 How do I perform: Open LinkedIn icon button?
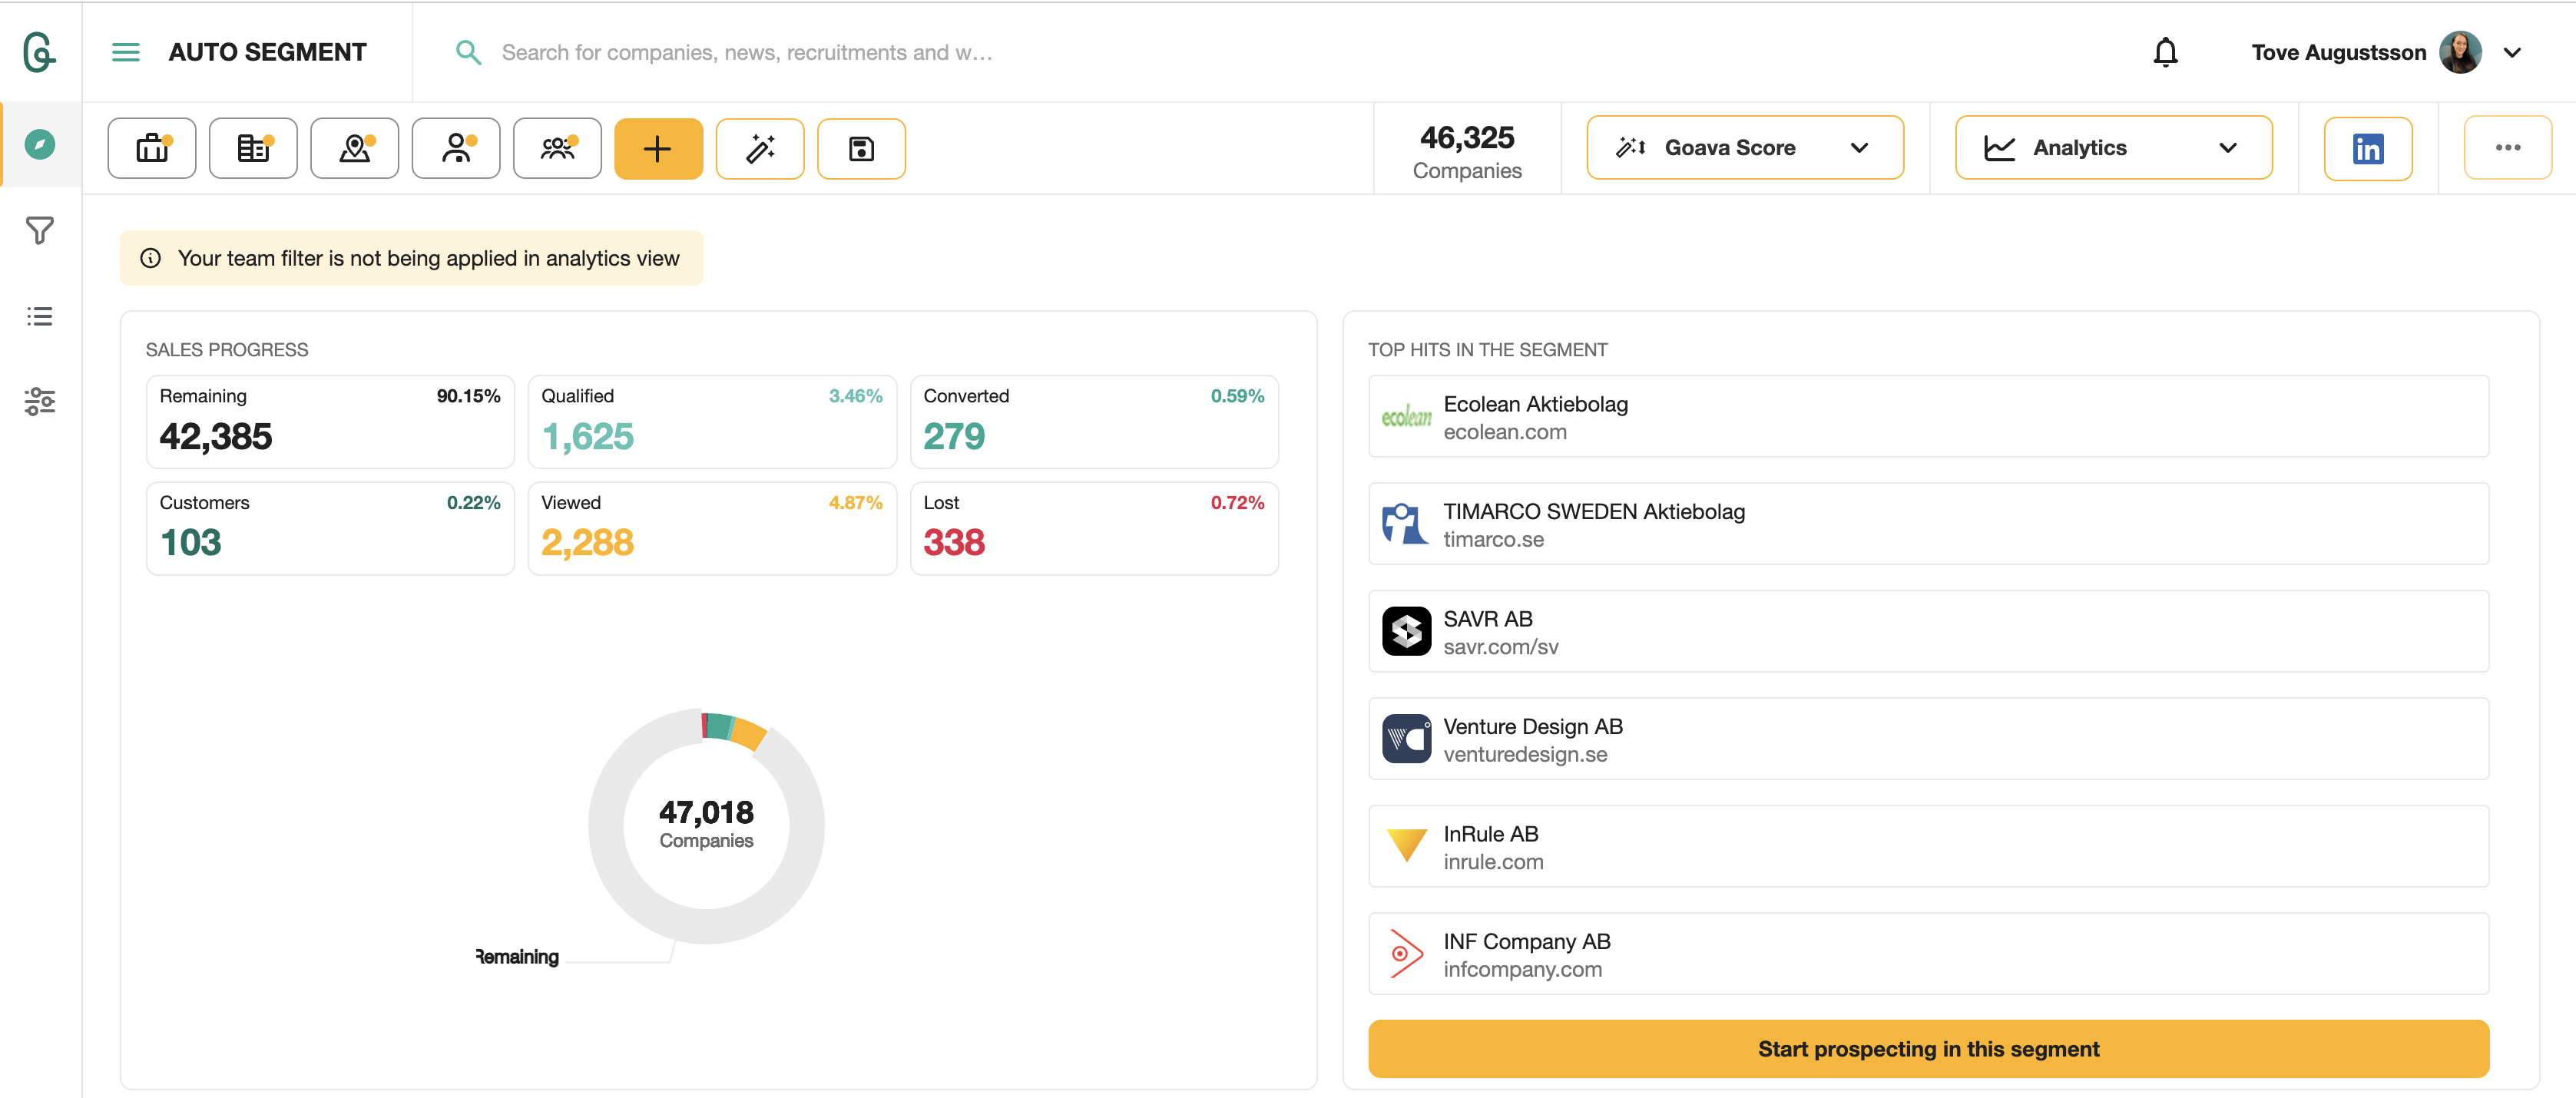pos(2367,148)
